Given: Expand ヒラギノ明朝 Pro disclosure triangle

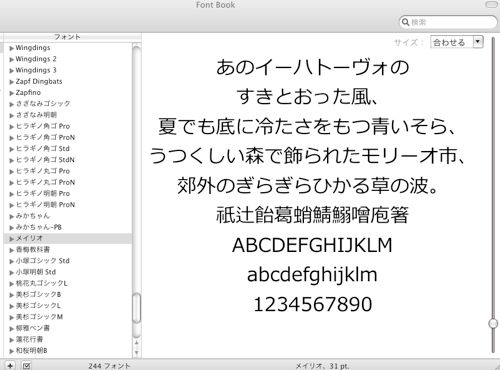Looking at the screenshot, I should [x=11, y=194].
